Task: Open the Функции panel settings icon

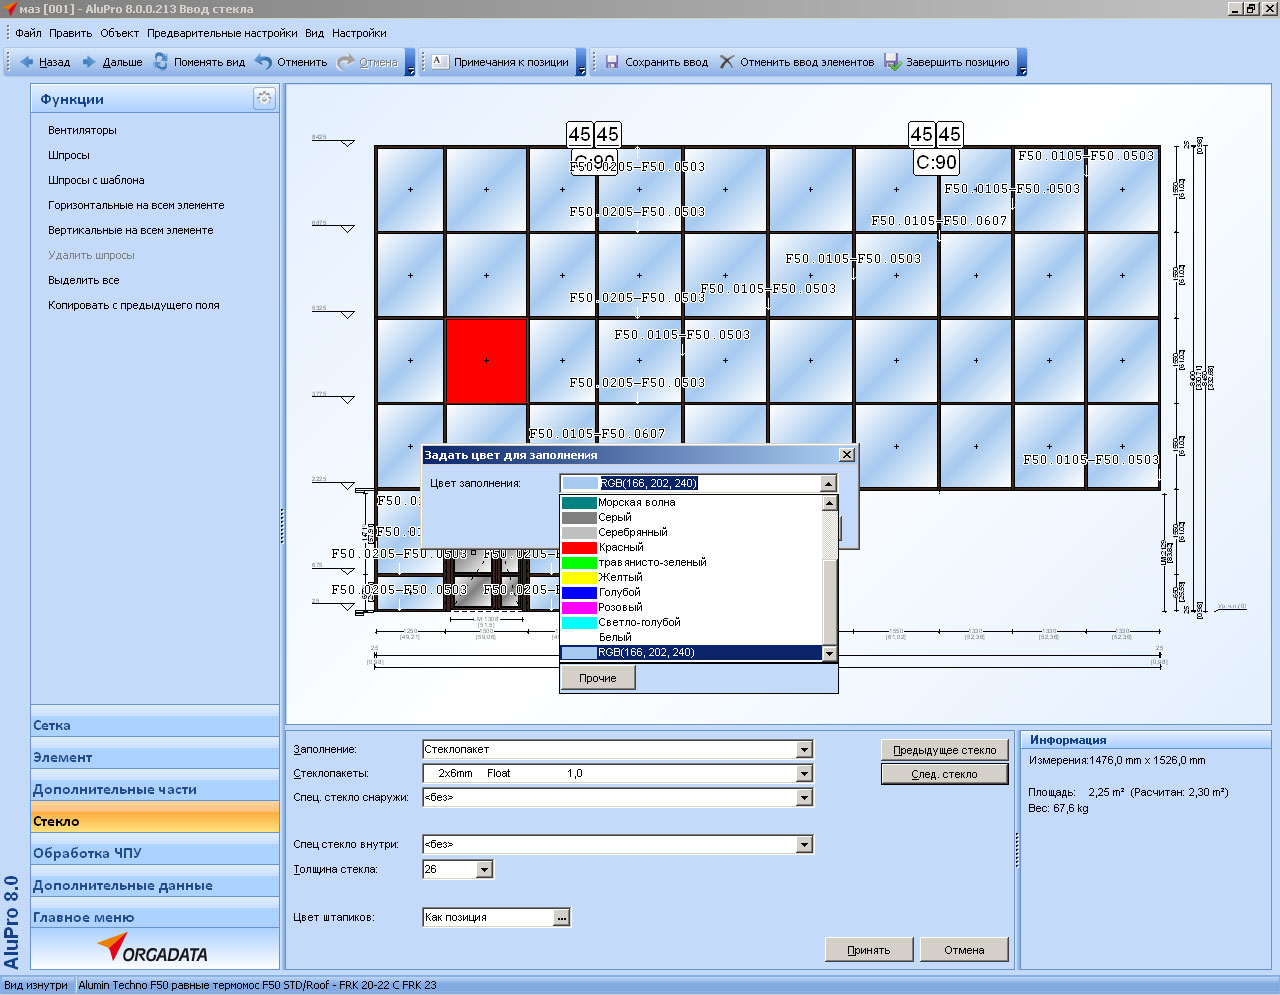Action: click(264, 98)
